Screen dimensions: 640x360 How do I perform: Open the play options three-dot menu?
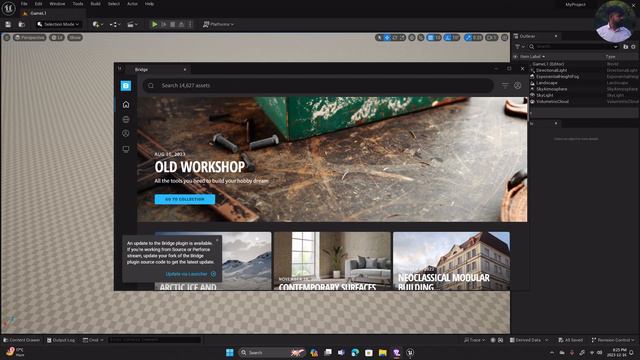(190, 24)
